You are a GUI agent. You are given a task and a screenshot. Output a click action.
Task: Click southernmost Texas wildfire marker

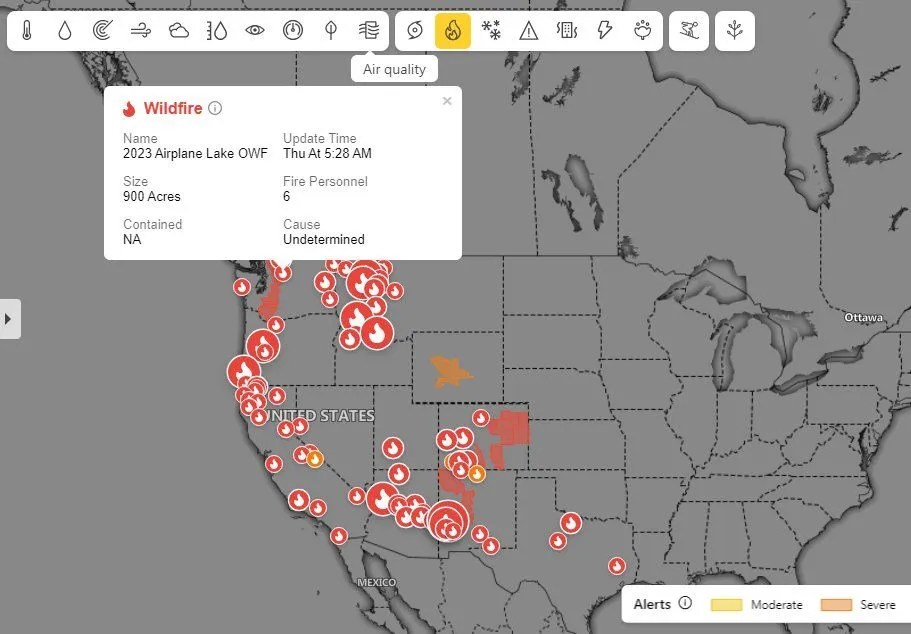click(617, 565)
